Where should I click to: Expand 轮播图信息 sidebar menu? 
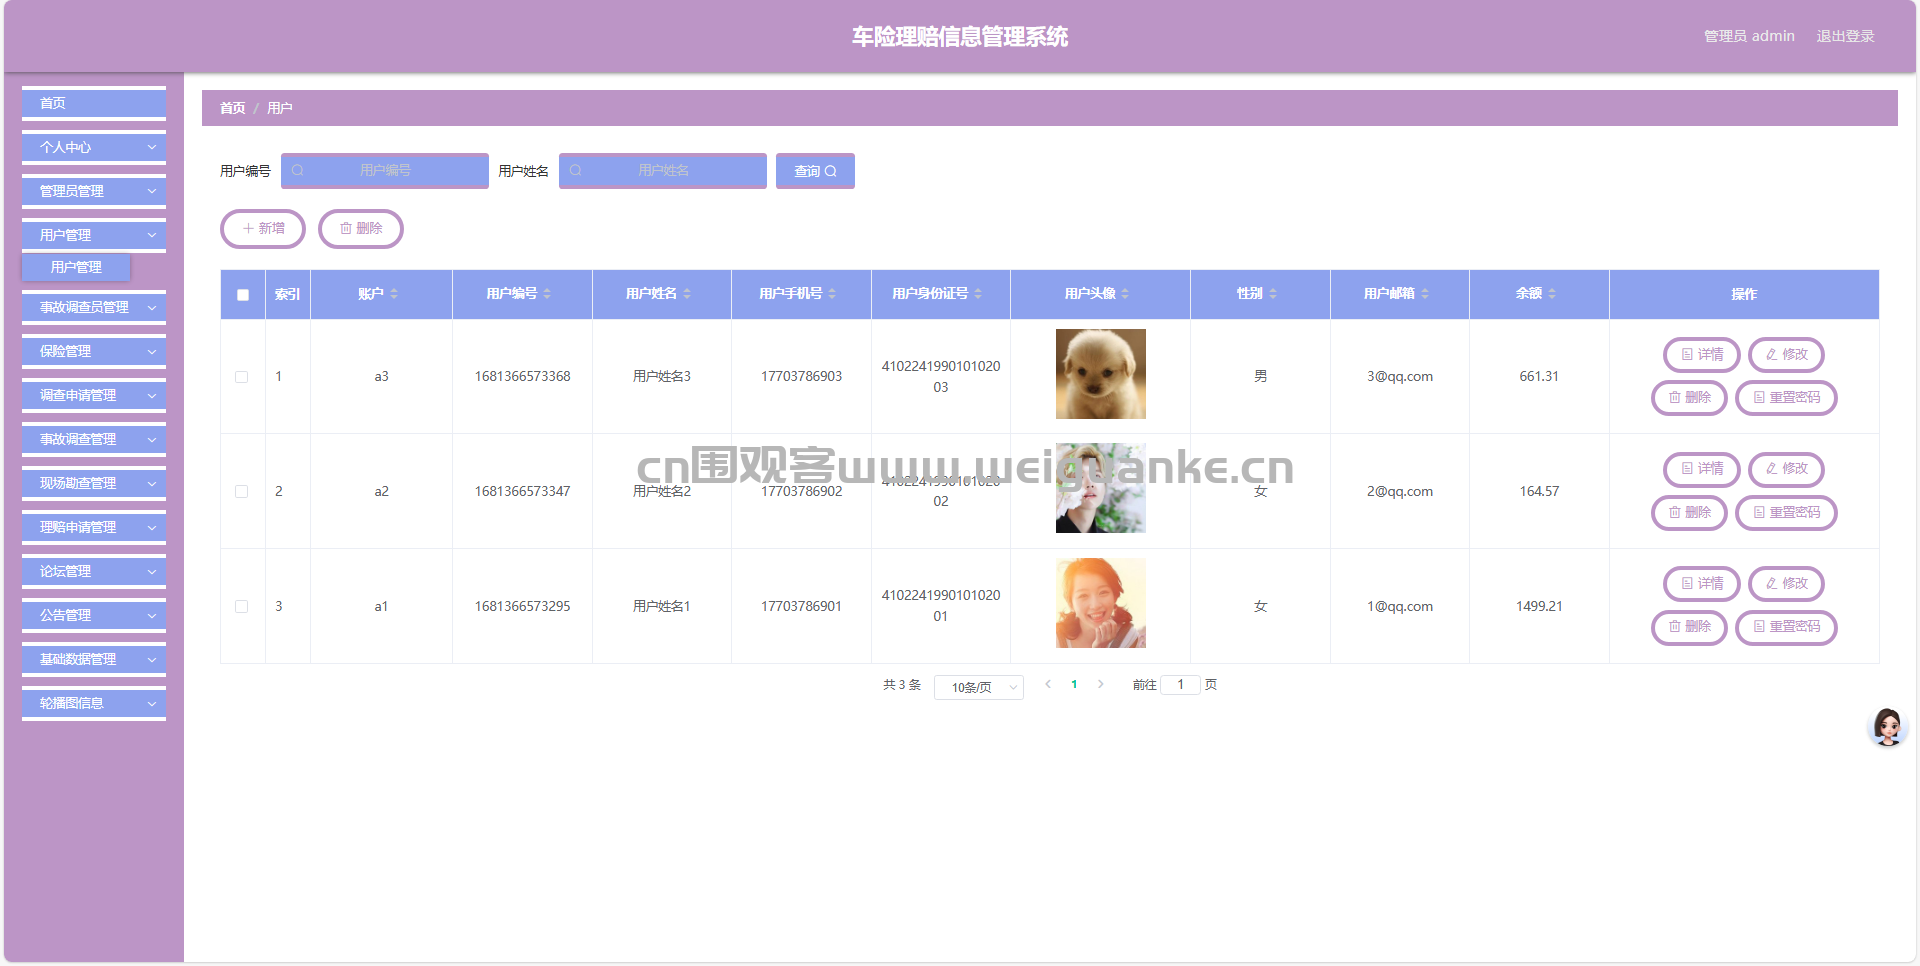(x=94, y=703)
